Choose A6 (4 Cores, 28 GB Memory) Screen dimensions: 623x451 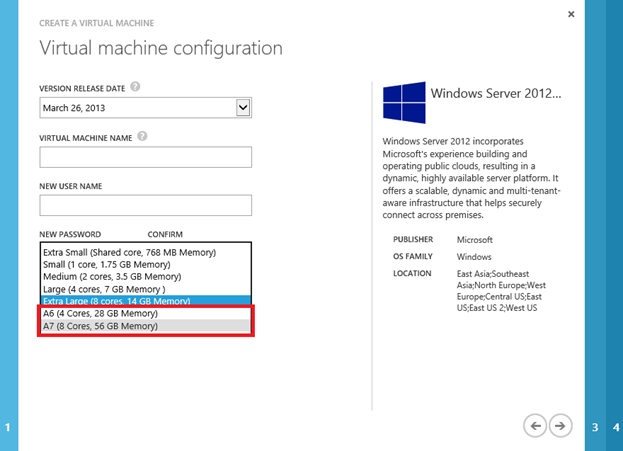click(145, 314)
